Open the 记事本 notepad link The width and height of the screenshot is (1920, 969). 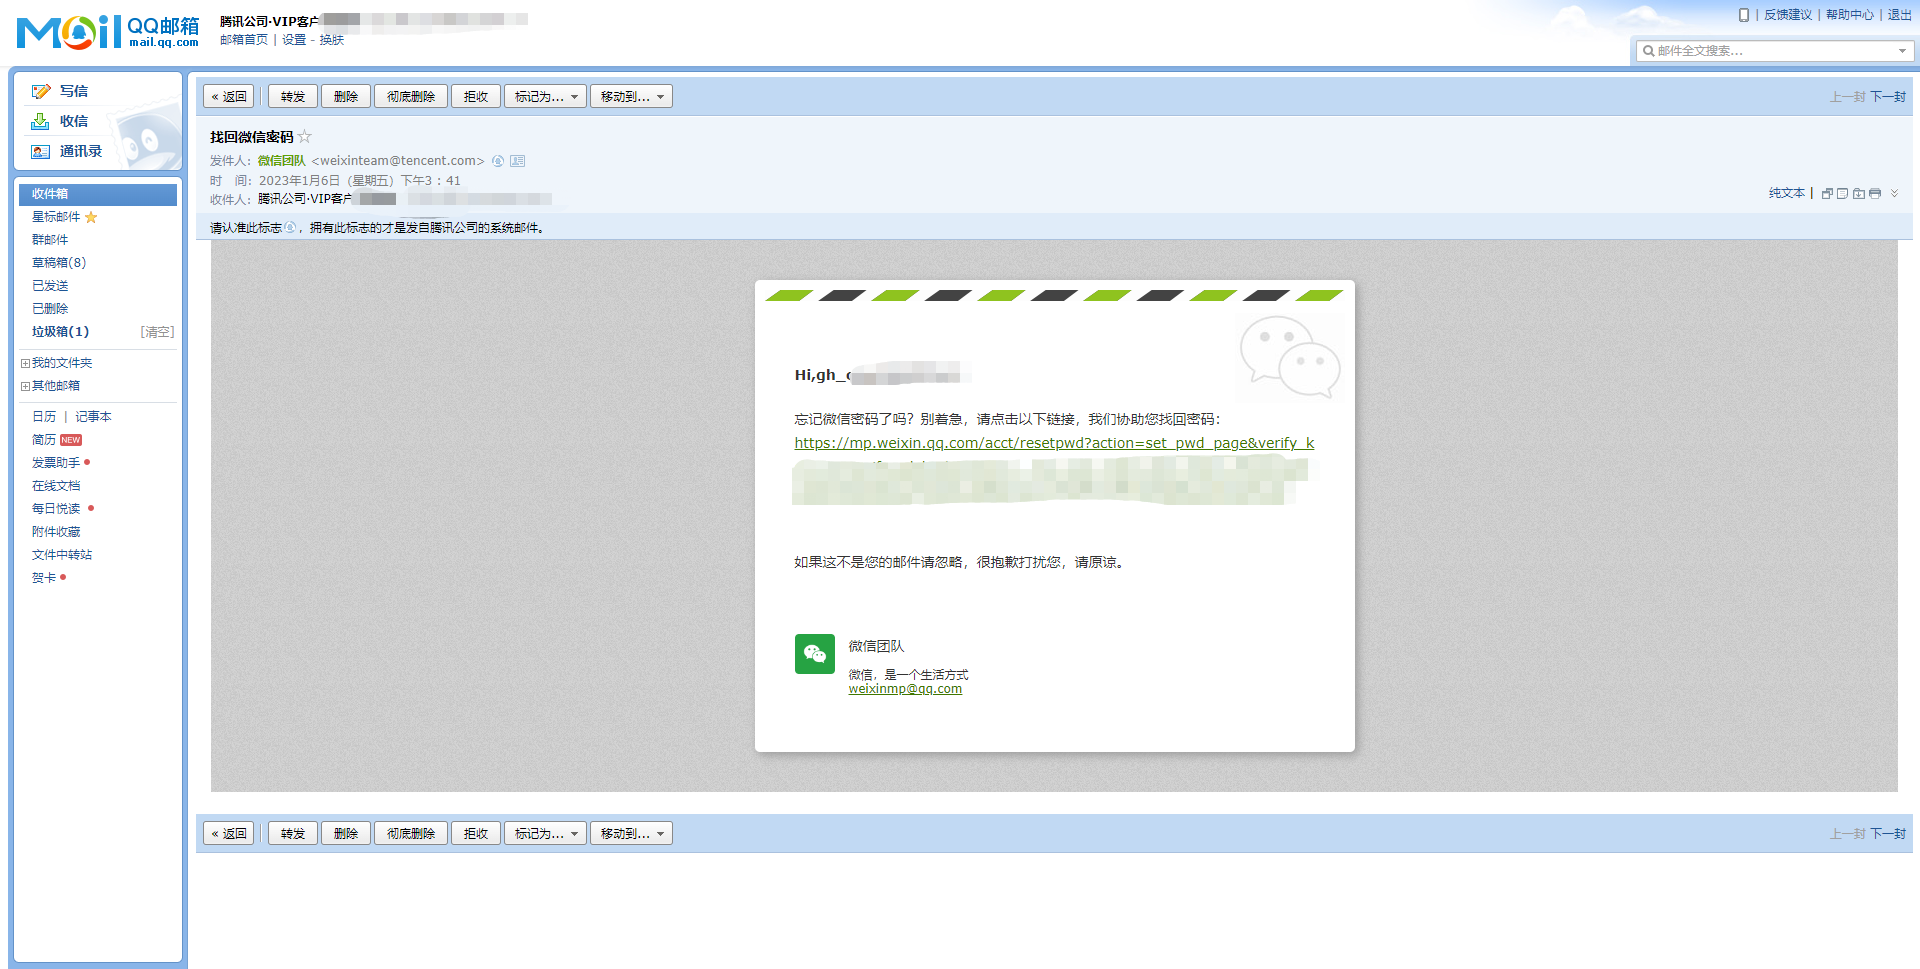[x=93, y=417]
